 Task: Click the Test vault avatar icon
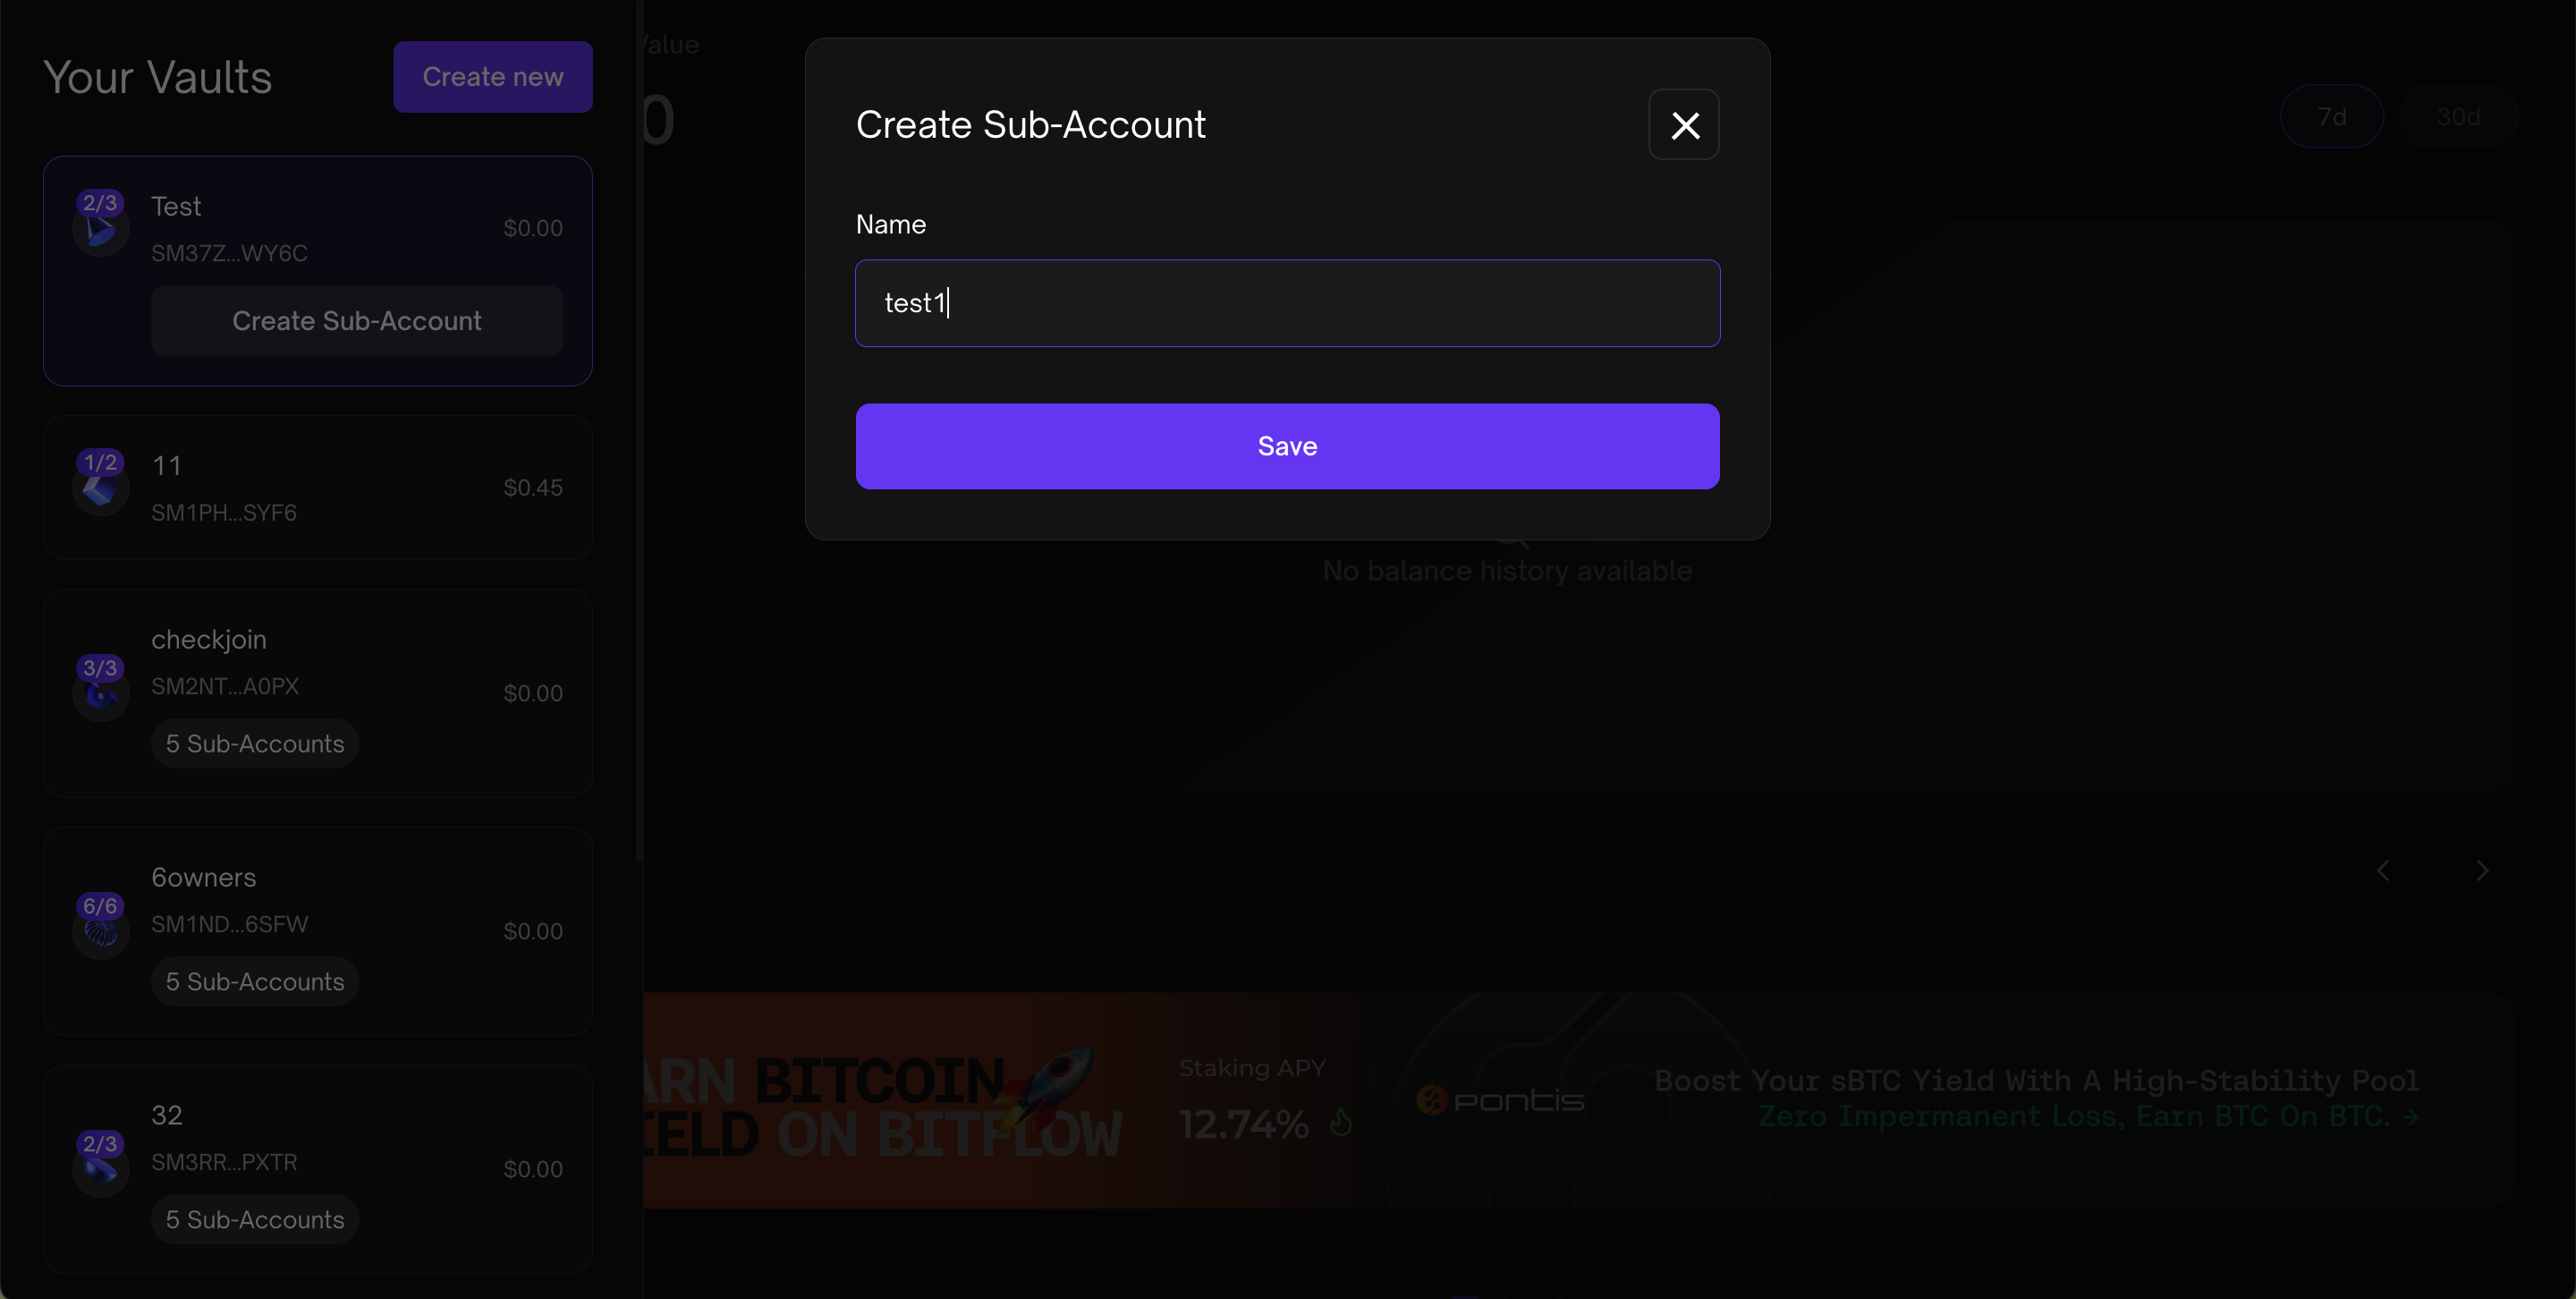(x=101, y=228)
